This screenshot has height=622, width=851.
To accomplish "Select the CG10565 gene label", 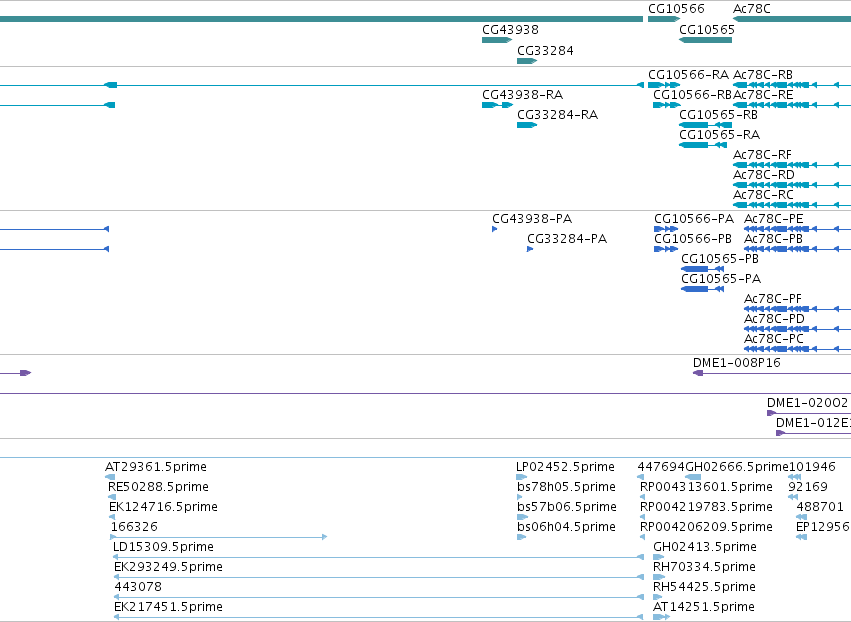I will tap(707, 30).
